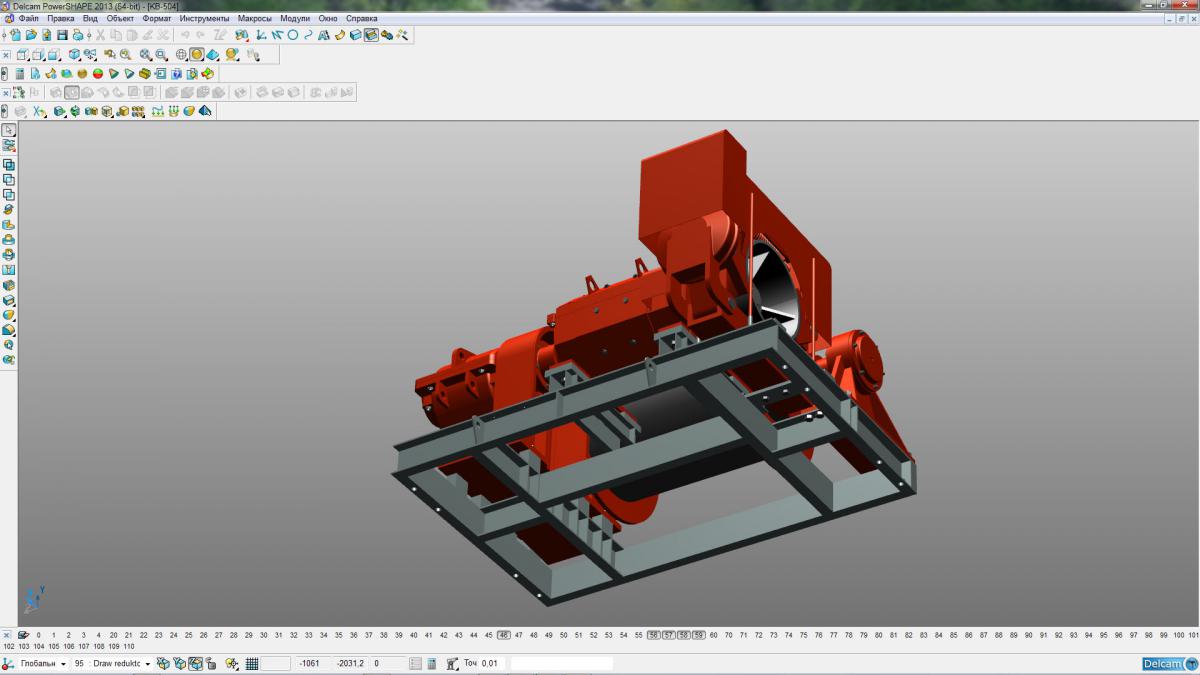Open the annotation text tool icon
The height and width of the screenshot is (675, 1200).
[324, 34]
